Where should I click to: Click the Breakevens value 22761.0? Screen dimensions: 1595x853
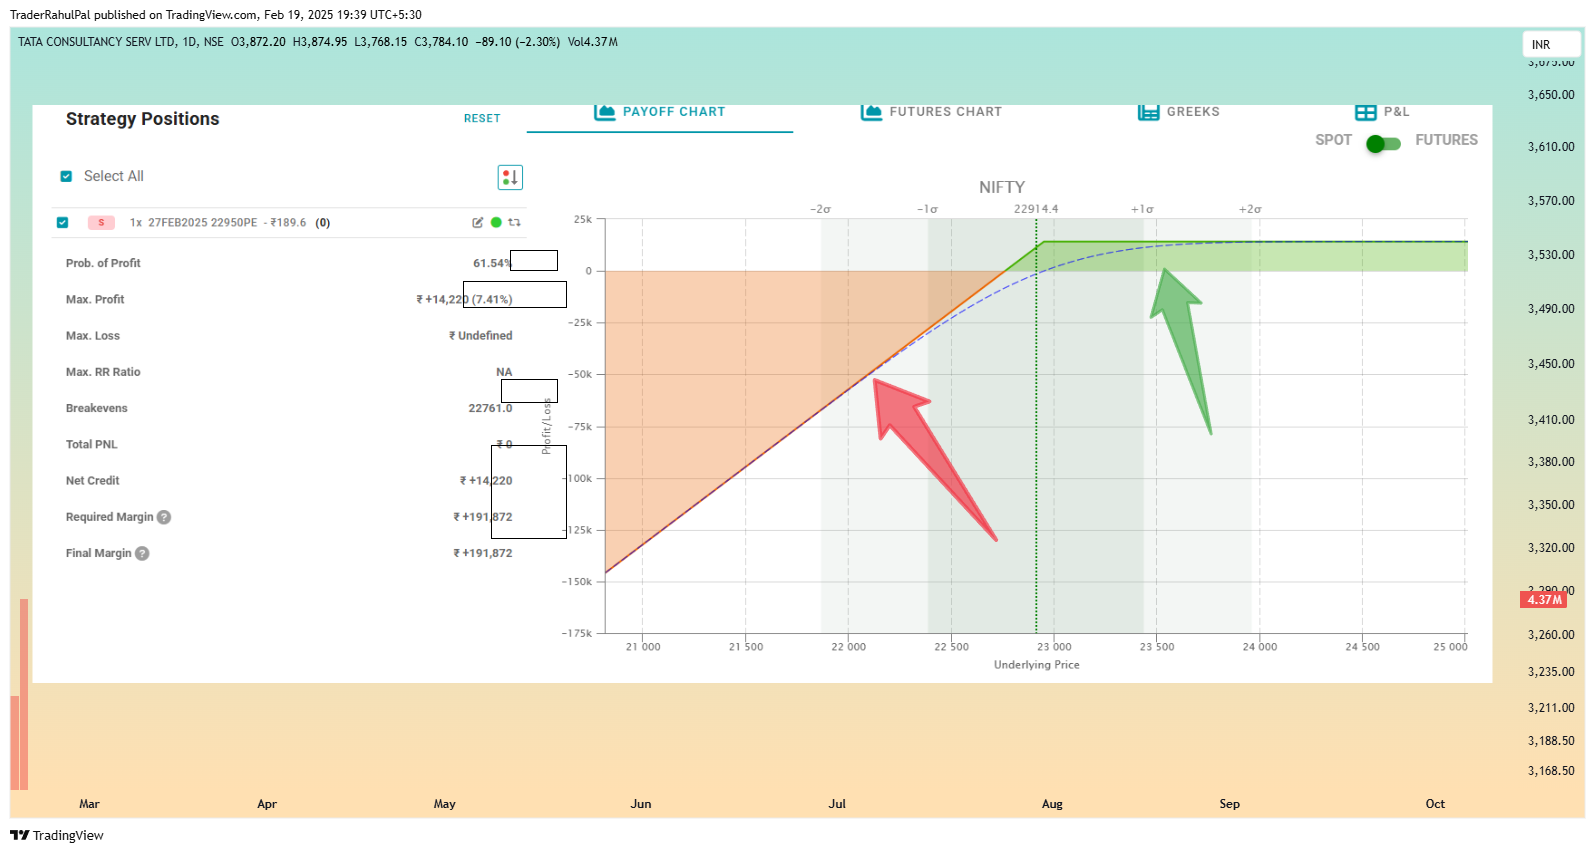click(490, 408)
